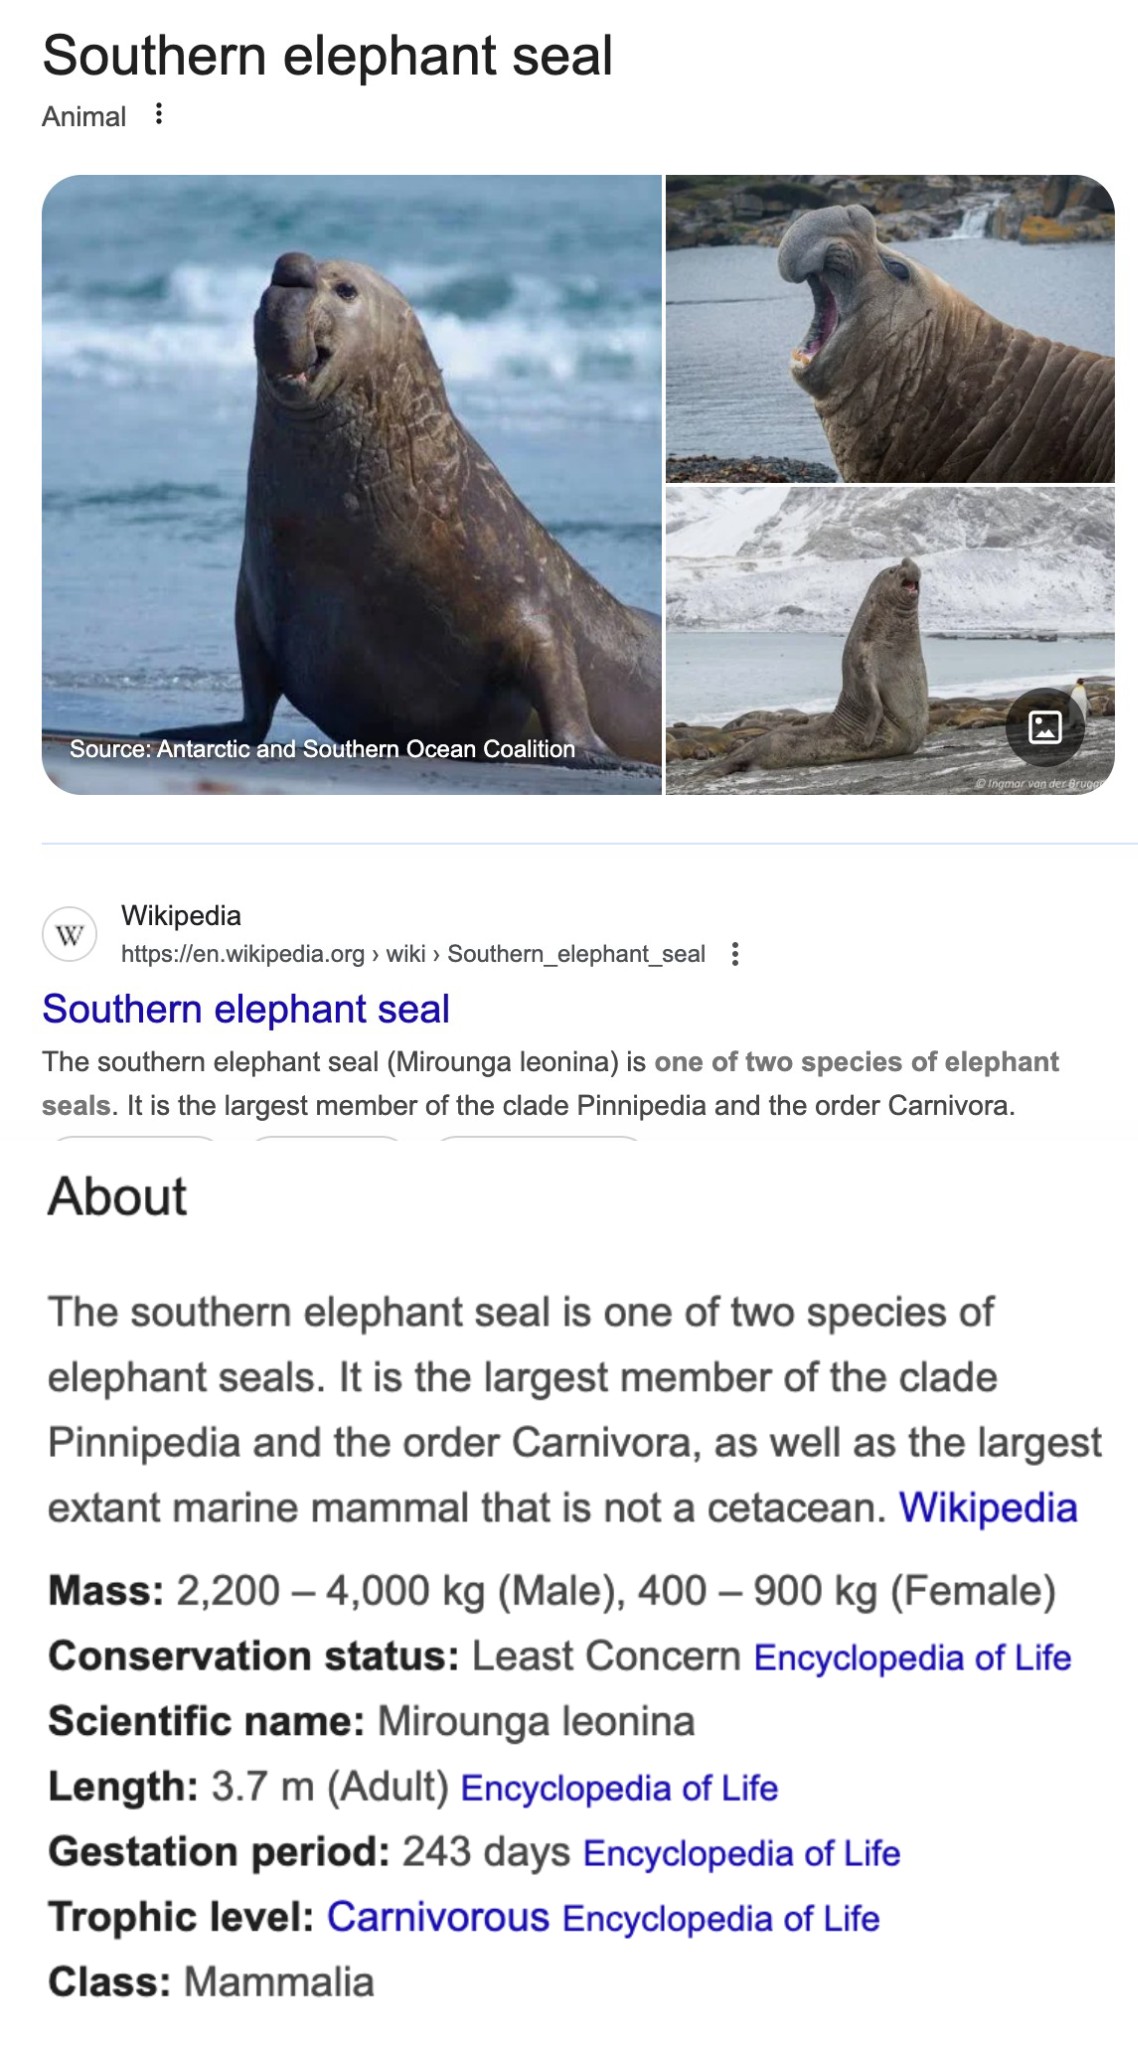Viewport: 1138px width, 2048px height.
Task: Open Encyclopedia of Life for Trophic level
Action: [x=721, y=1918]
